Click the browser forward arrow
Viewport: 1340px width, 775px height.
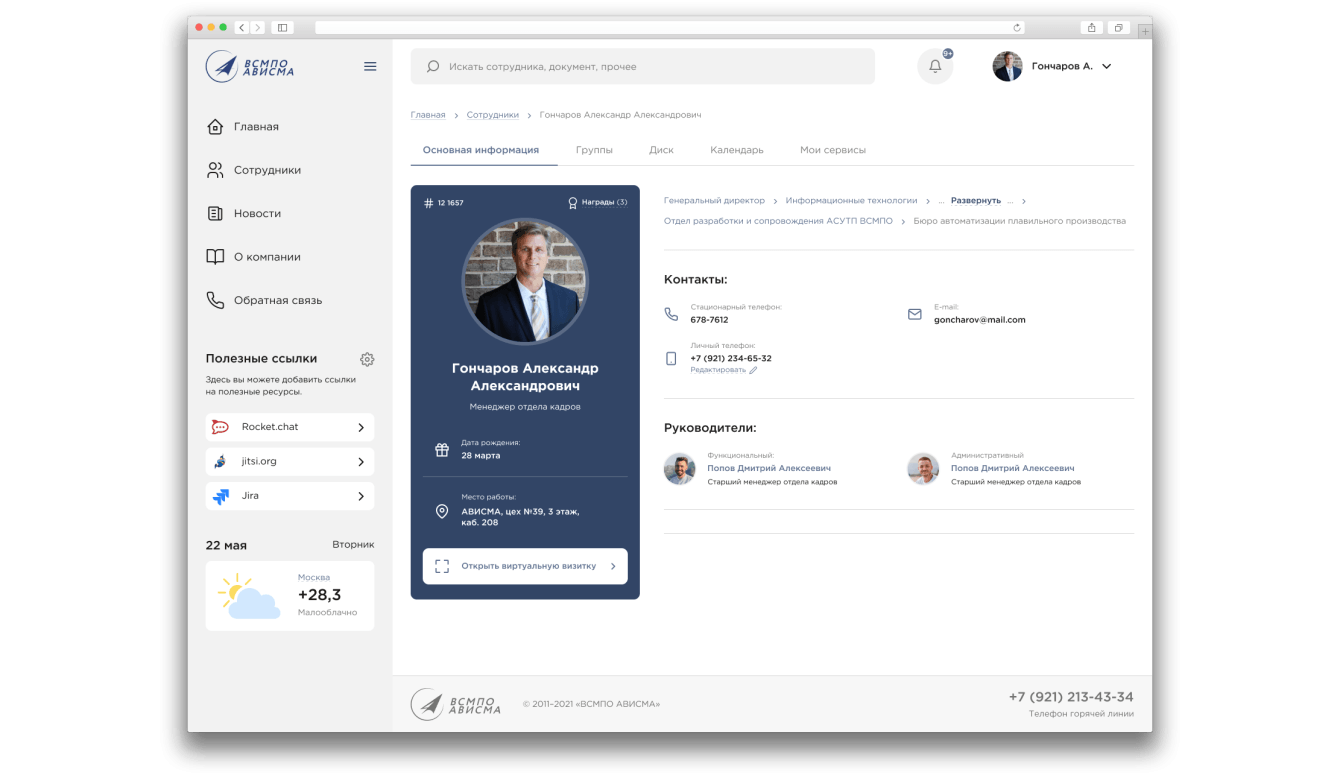pyautogui.click(x=257, y=27)
